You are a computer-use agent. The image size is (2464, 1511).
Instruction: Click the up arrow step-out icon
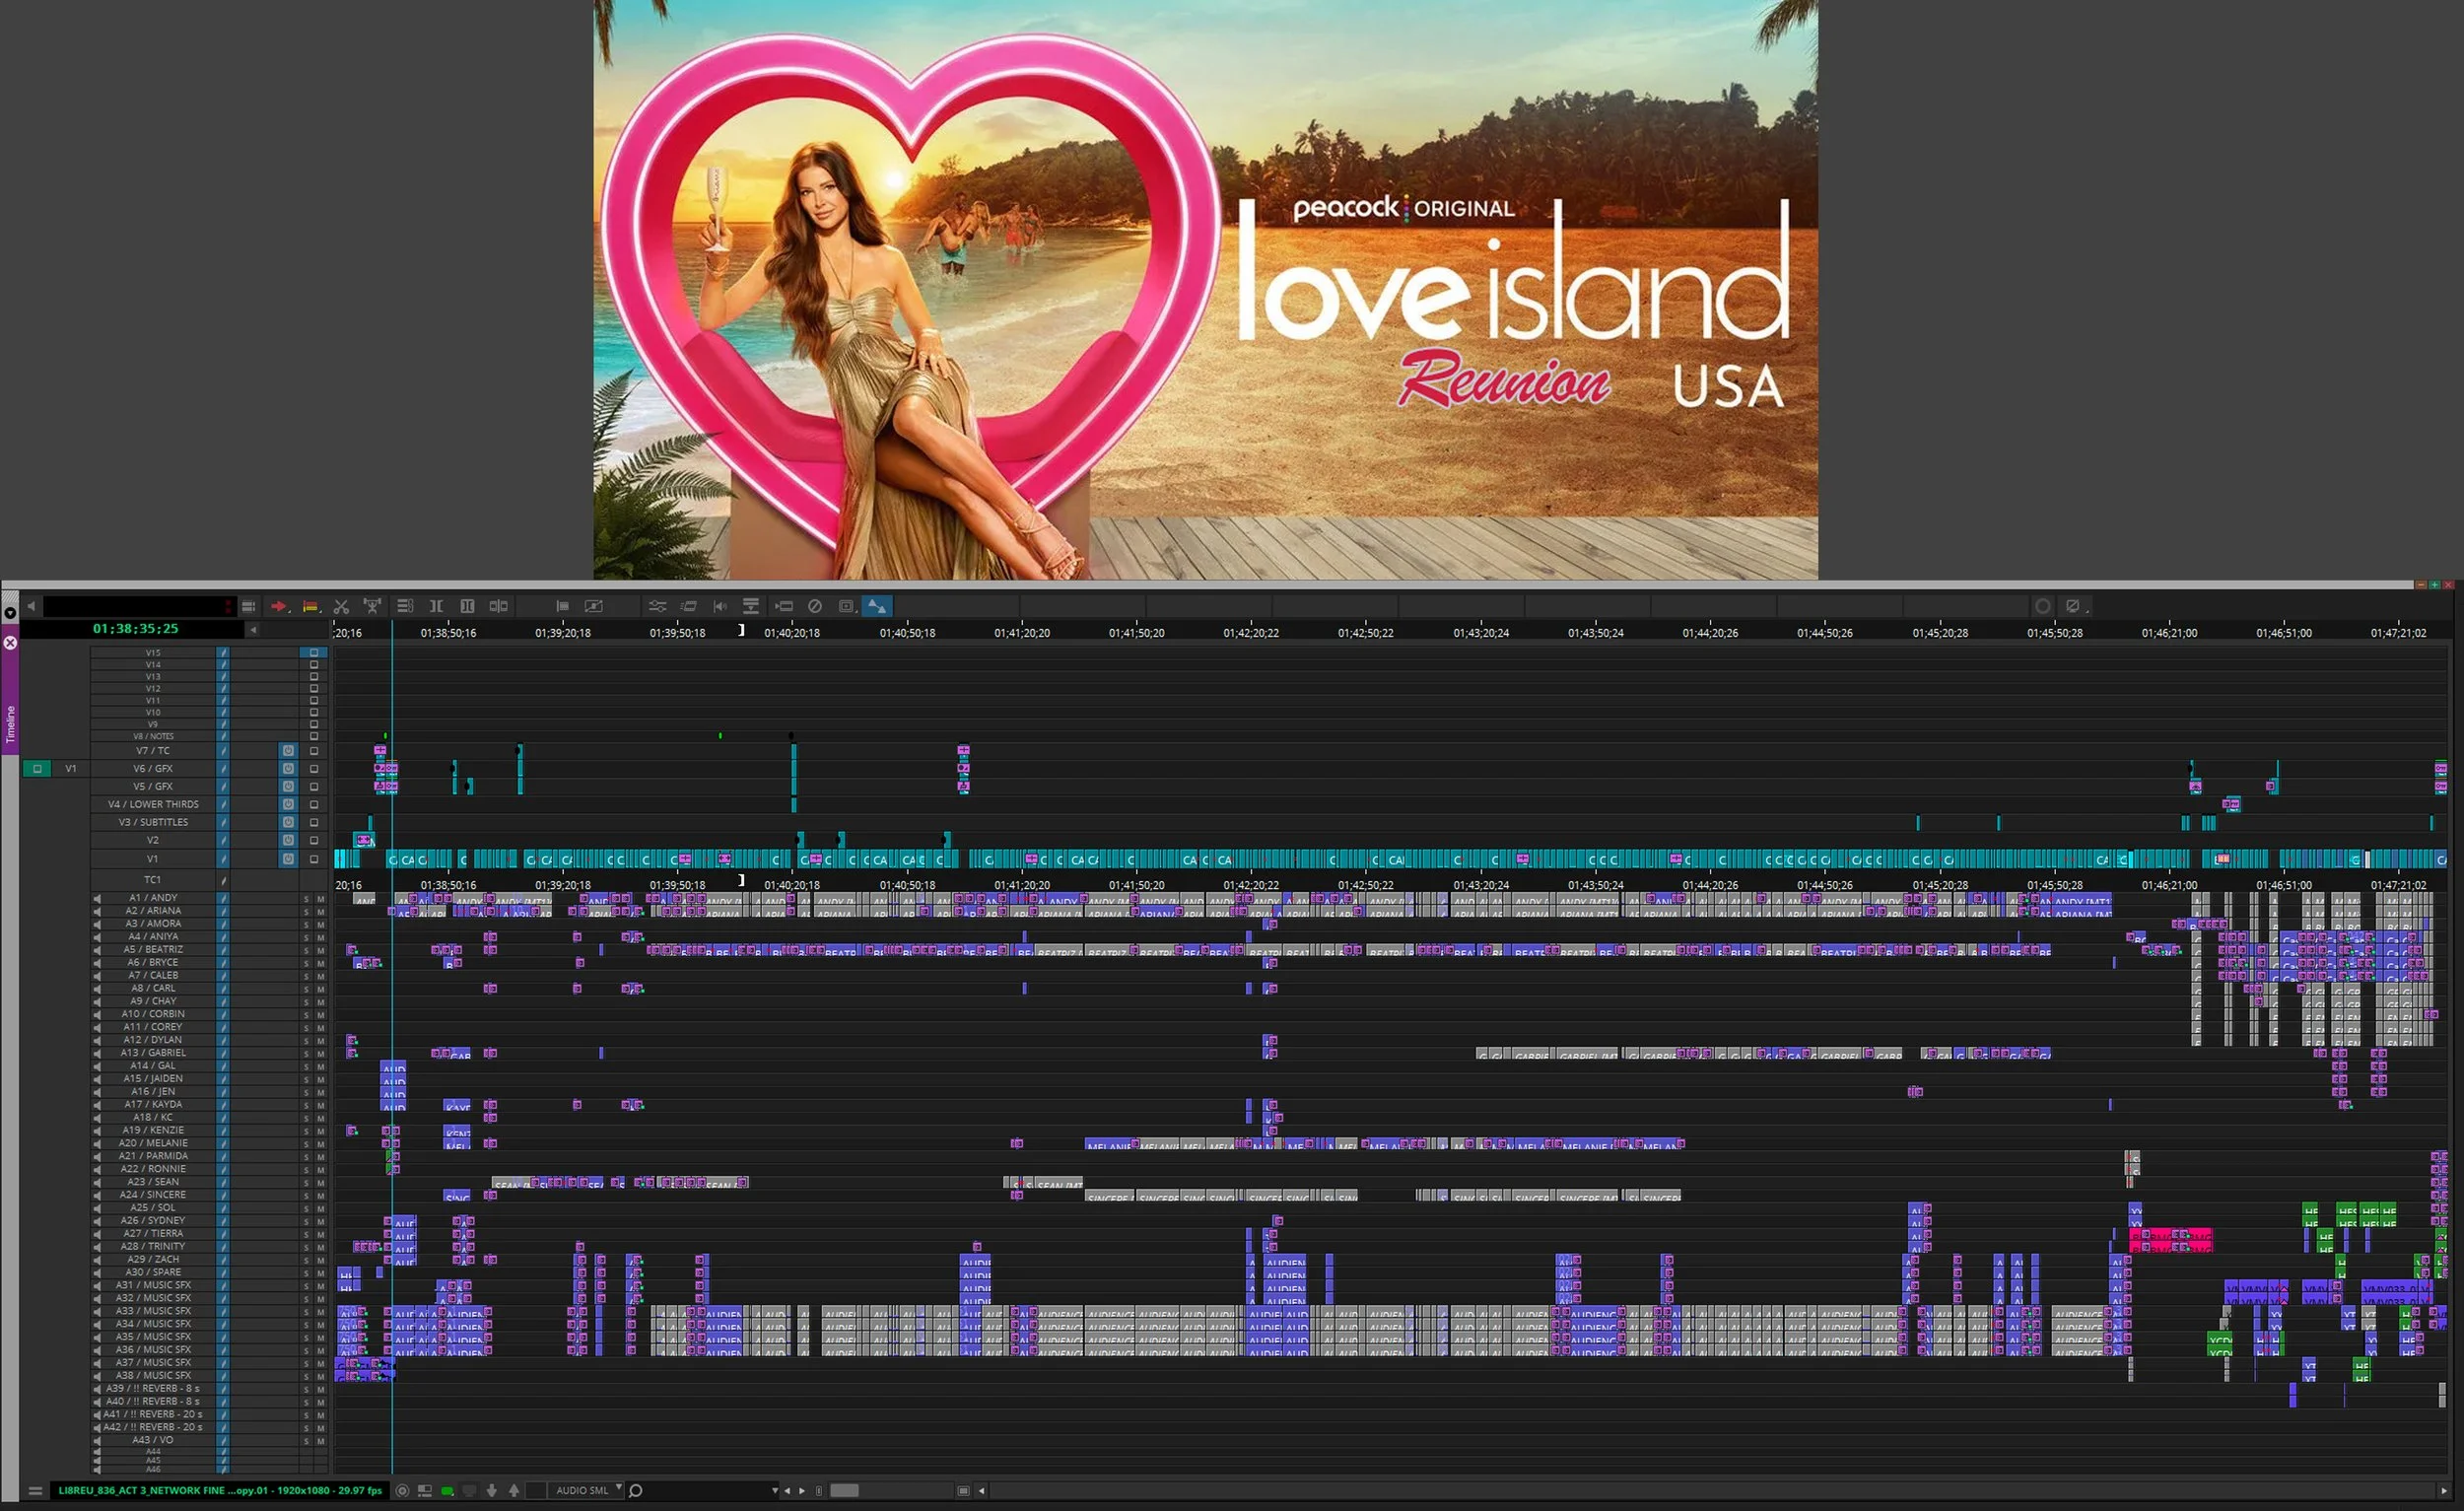pos(514,1491)
